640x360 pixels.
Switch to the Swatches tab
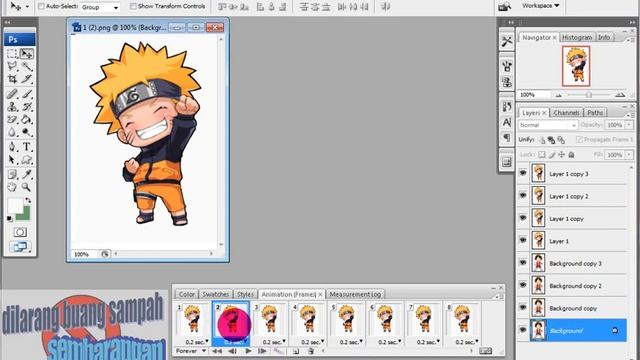tap(216, 294)
